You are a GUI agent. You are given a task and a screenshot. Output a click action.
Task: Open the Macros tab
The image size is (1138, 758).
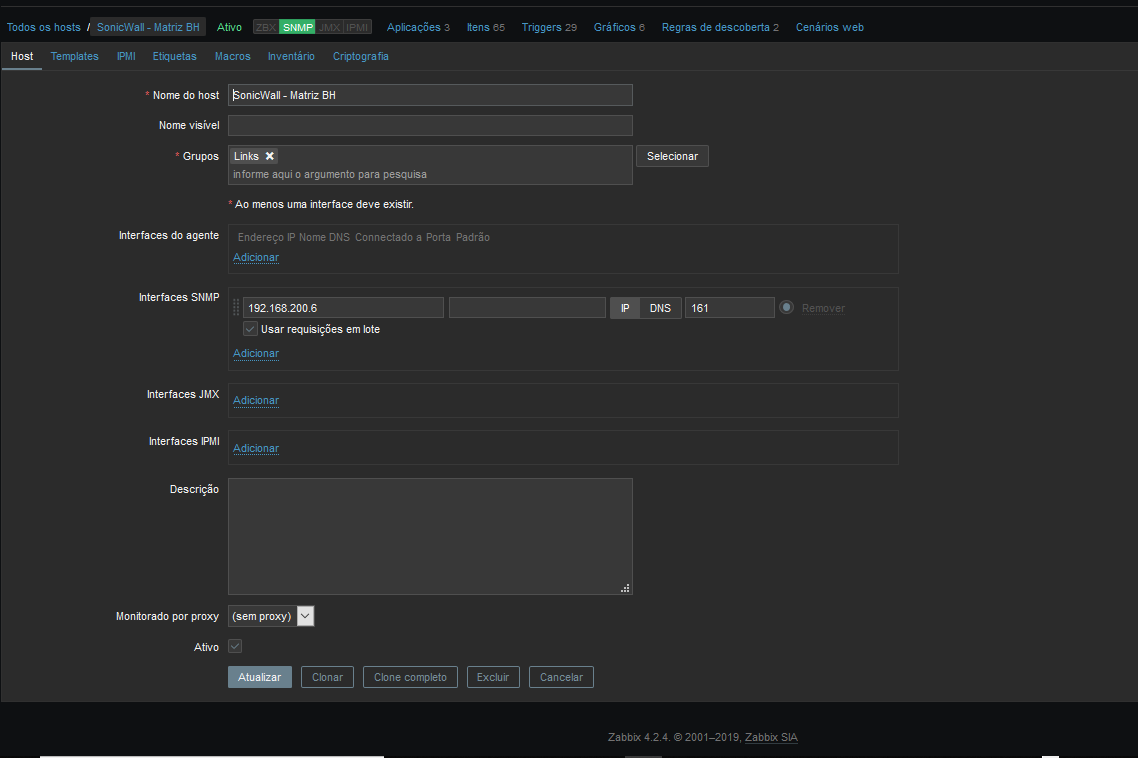click(232, 56)
